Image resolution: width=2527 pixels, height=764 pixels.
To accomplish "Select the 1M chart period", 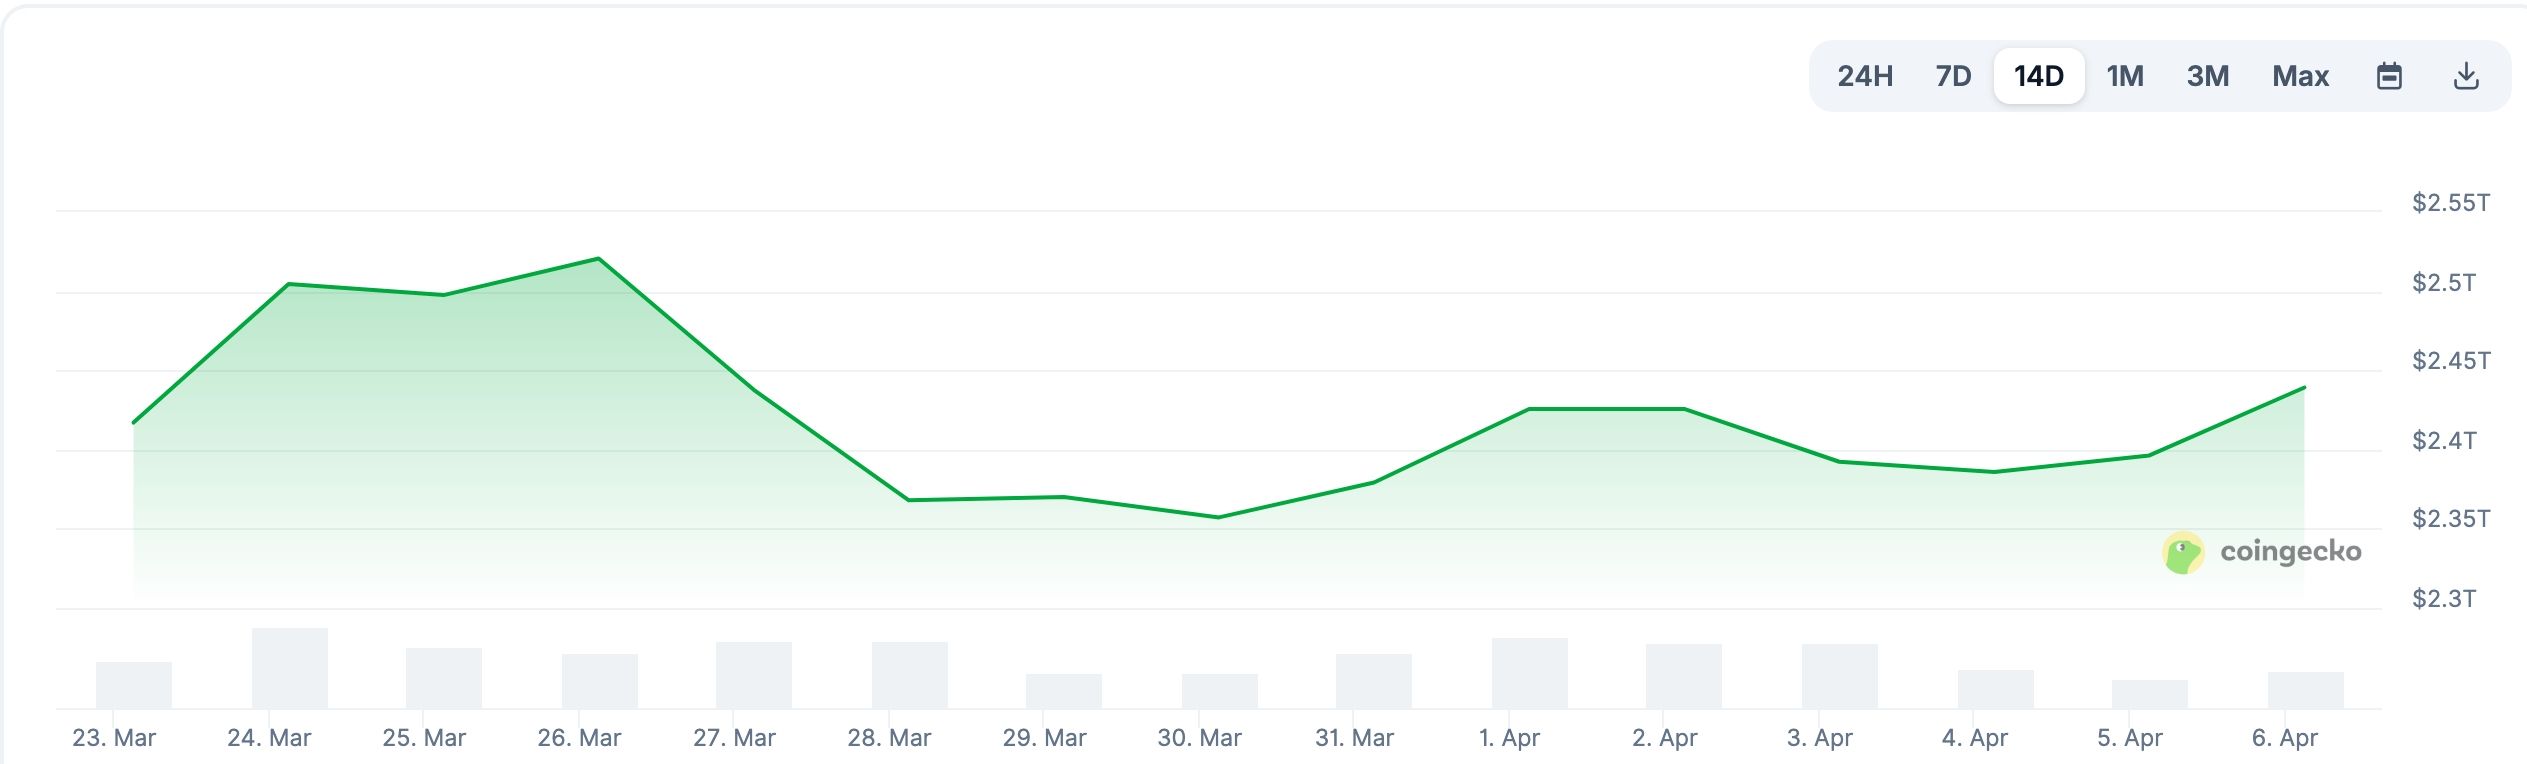I will coord(2125,75).
